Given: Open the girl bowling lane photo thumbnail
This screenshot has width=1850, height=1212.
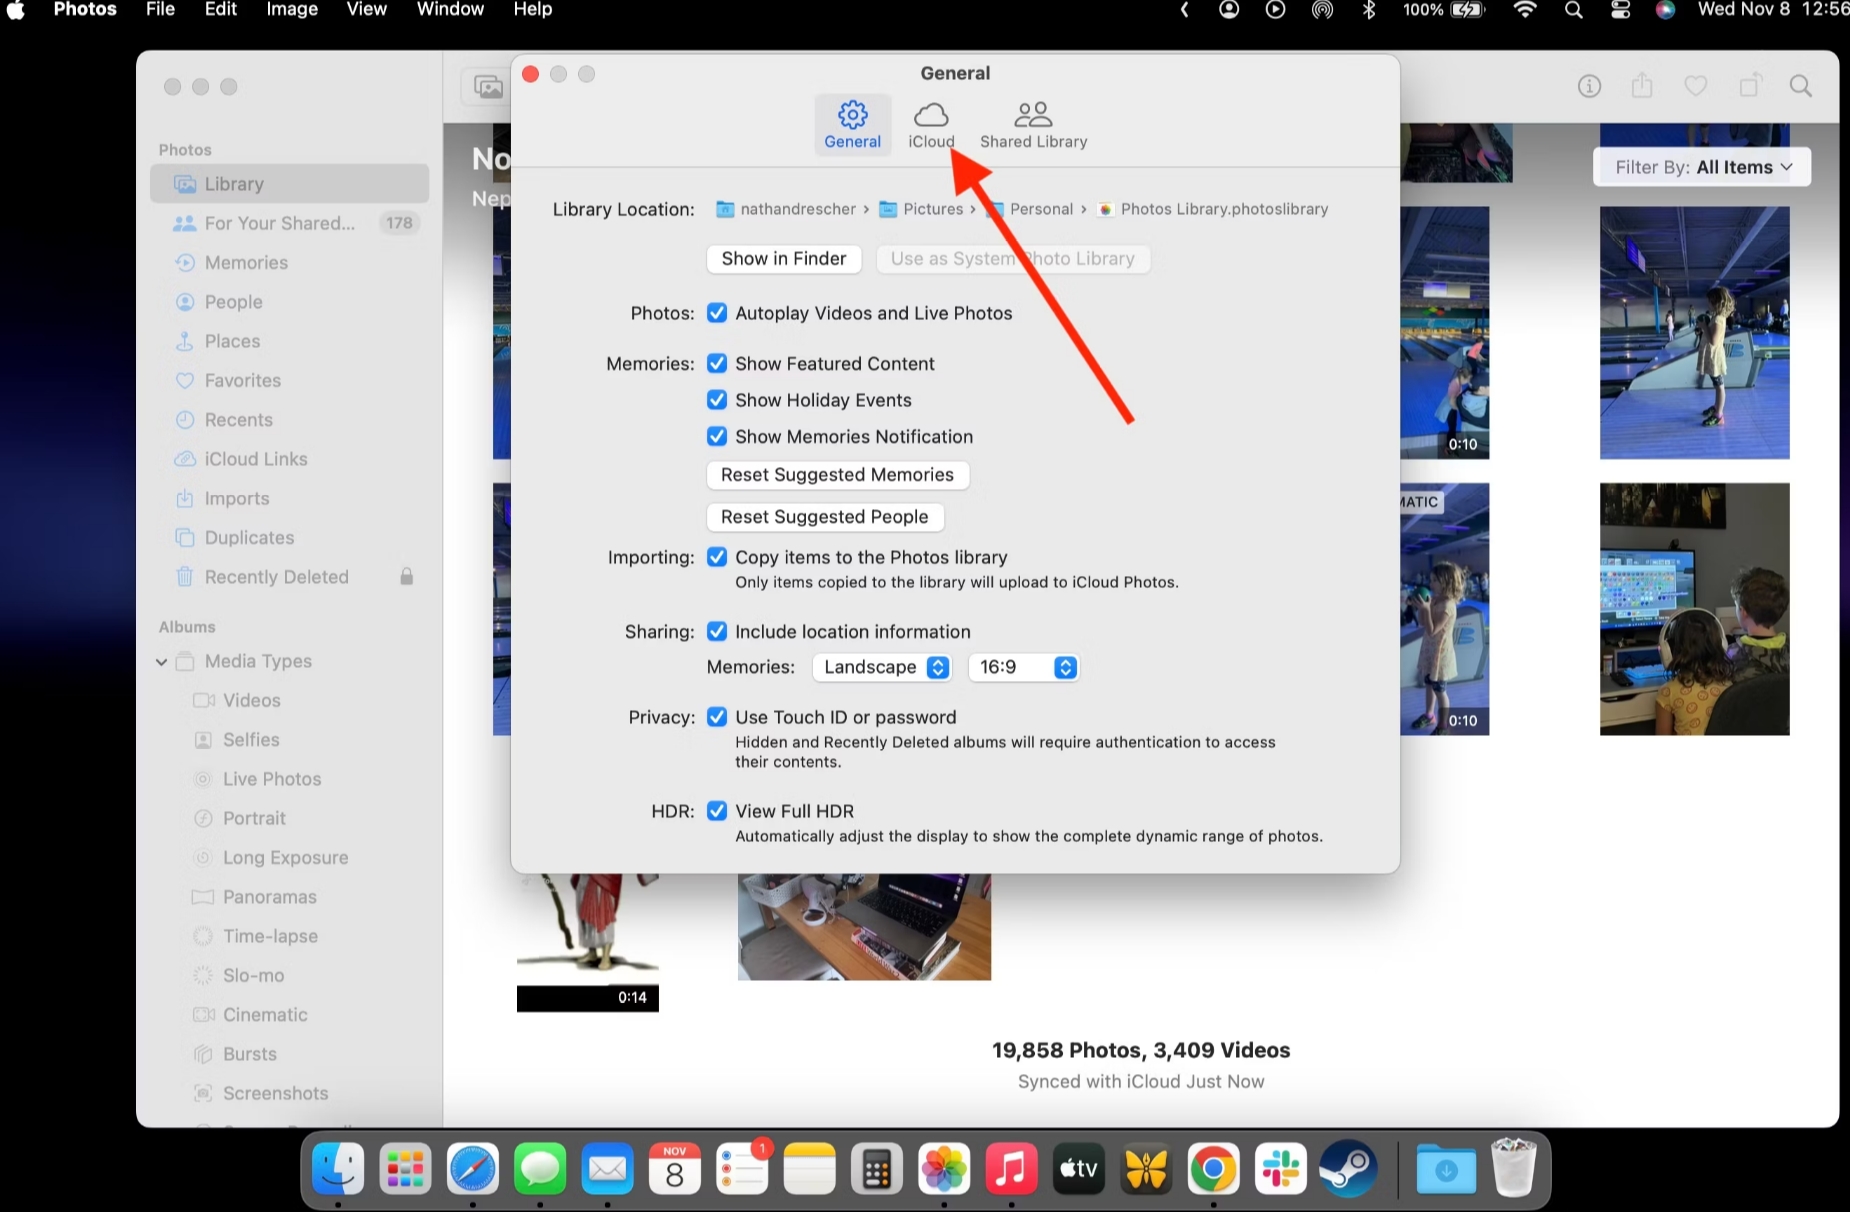Looking at the screenshot, I should (1694, 333).
